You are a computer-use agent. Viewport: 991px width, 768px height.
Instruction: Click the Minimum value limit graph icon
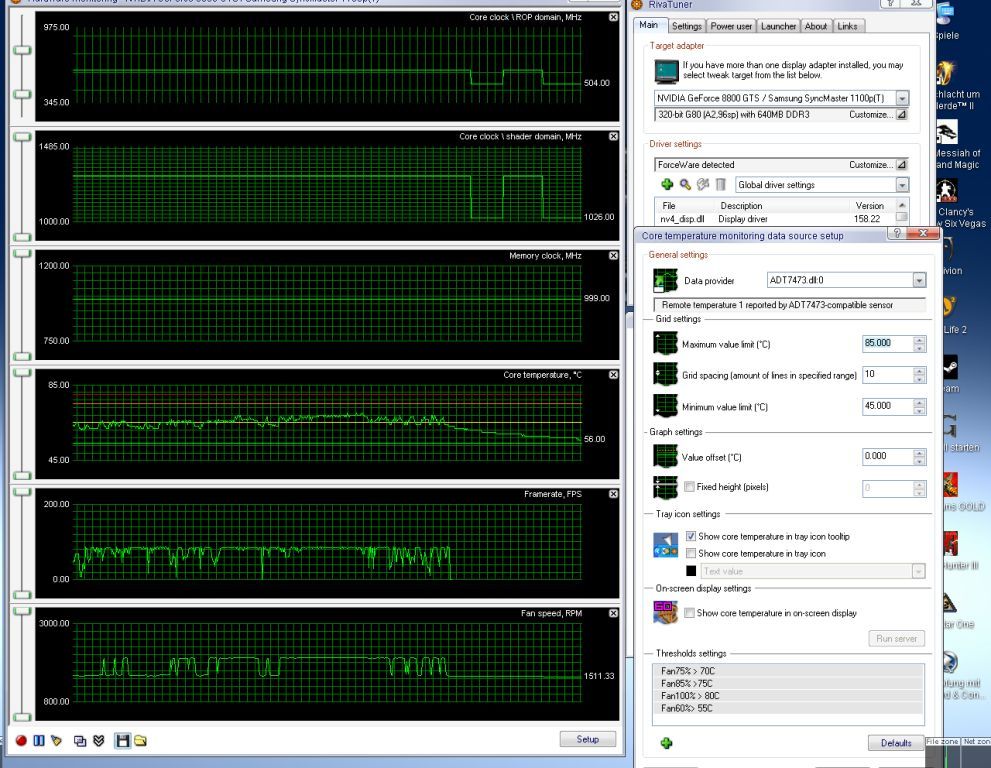(x=665, y=406)
